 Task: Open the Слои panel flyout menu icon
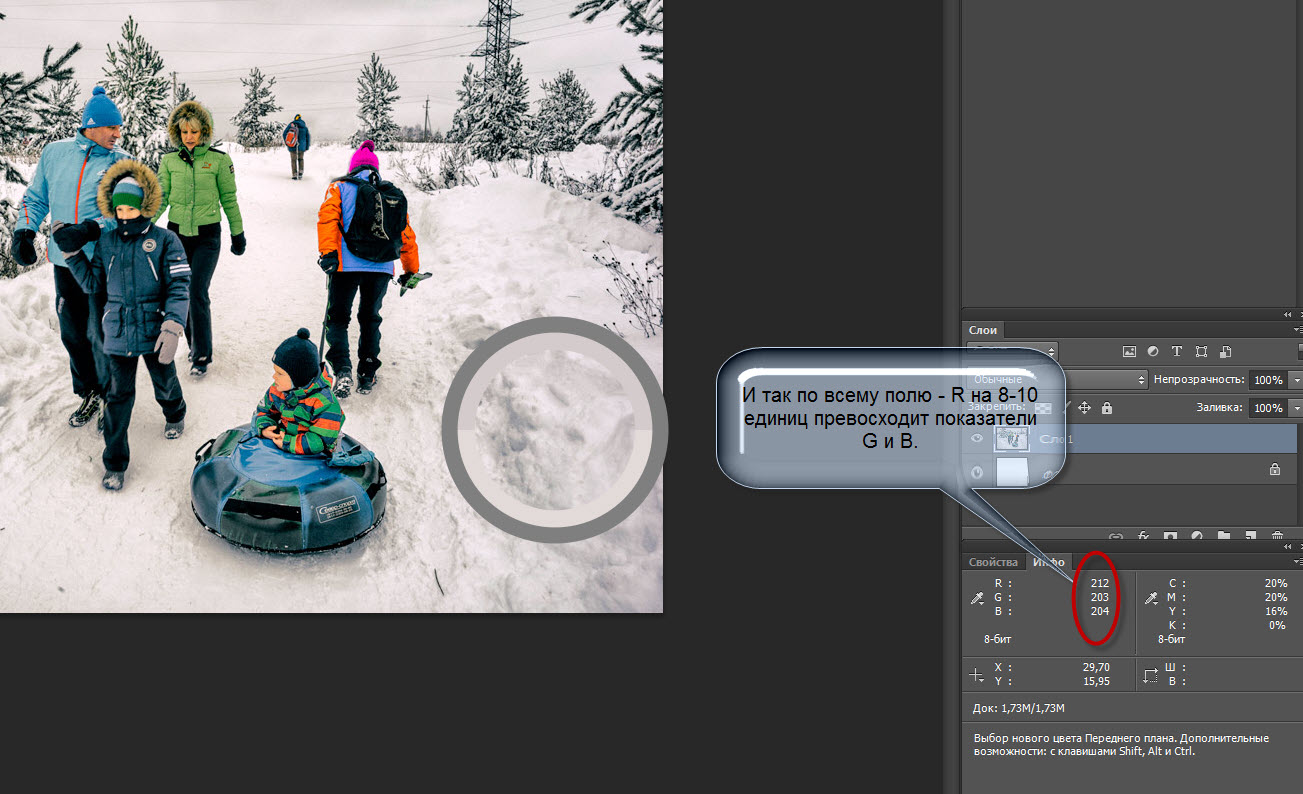point(1297,330)
